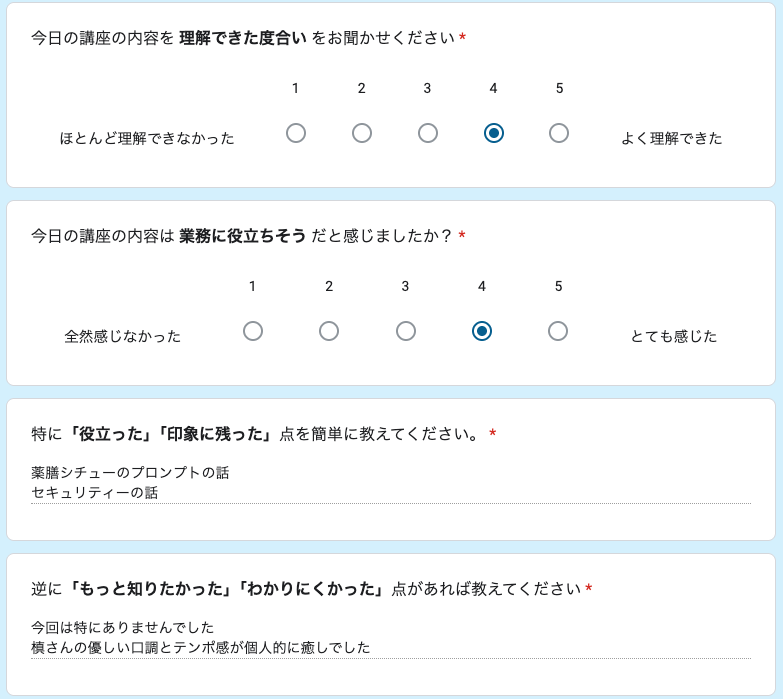Viewport: 783px width, 699px height.
Task: Click the answer field containing 薬膳シチューのプロンプトの話
Action: [x=390, y=483]
